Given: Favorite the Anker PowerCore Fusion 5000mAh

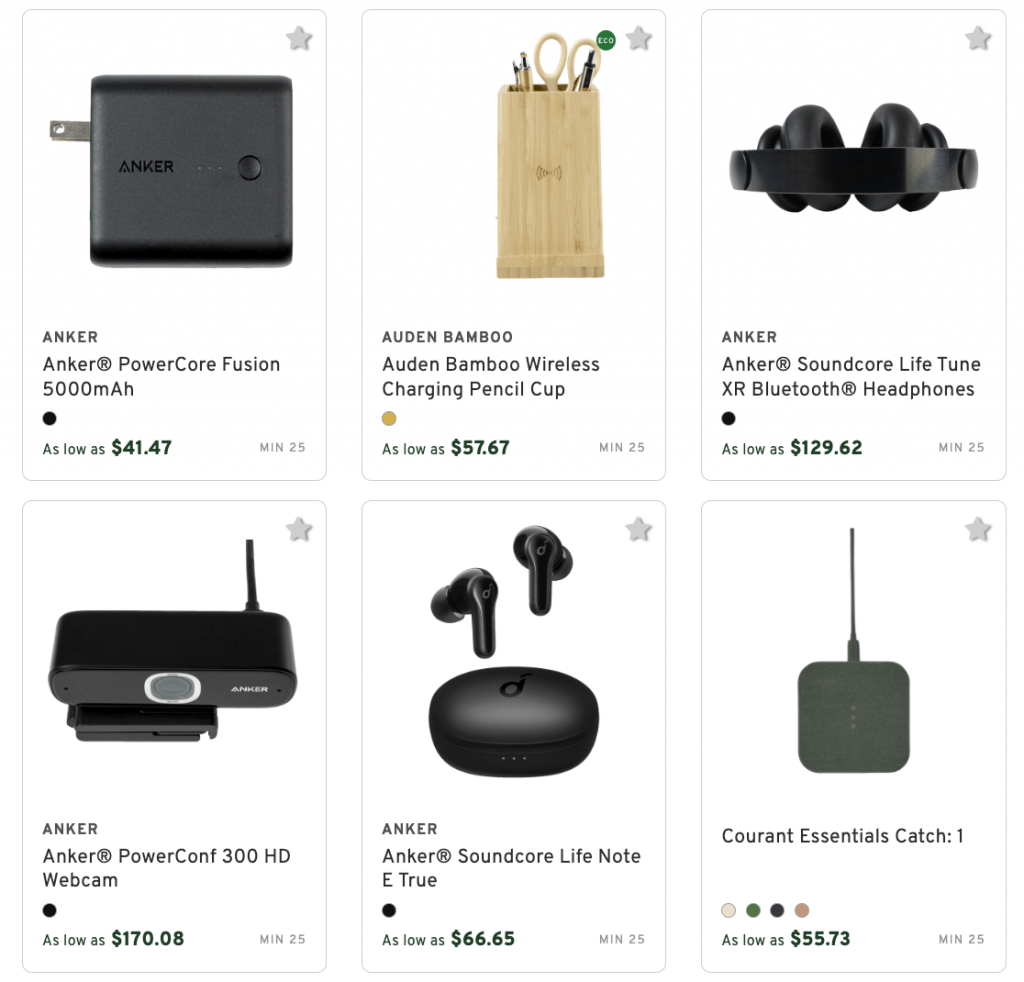Looking at the screenshot, I should (298, 38).
